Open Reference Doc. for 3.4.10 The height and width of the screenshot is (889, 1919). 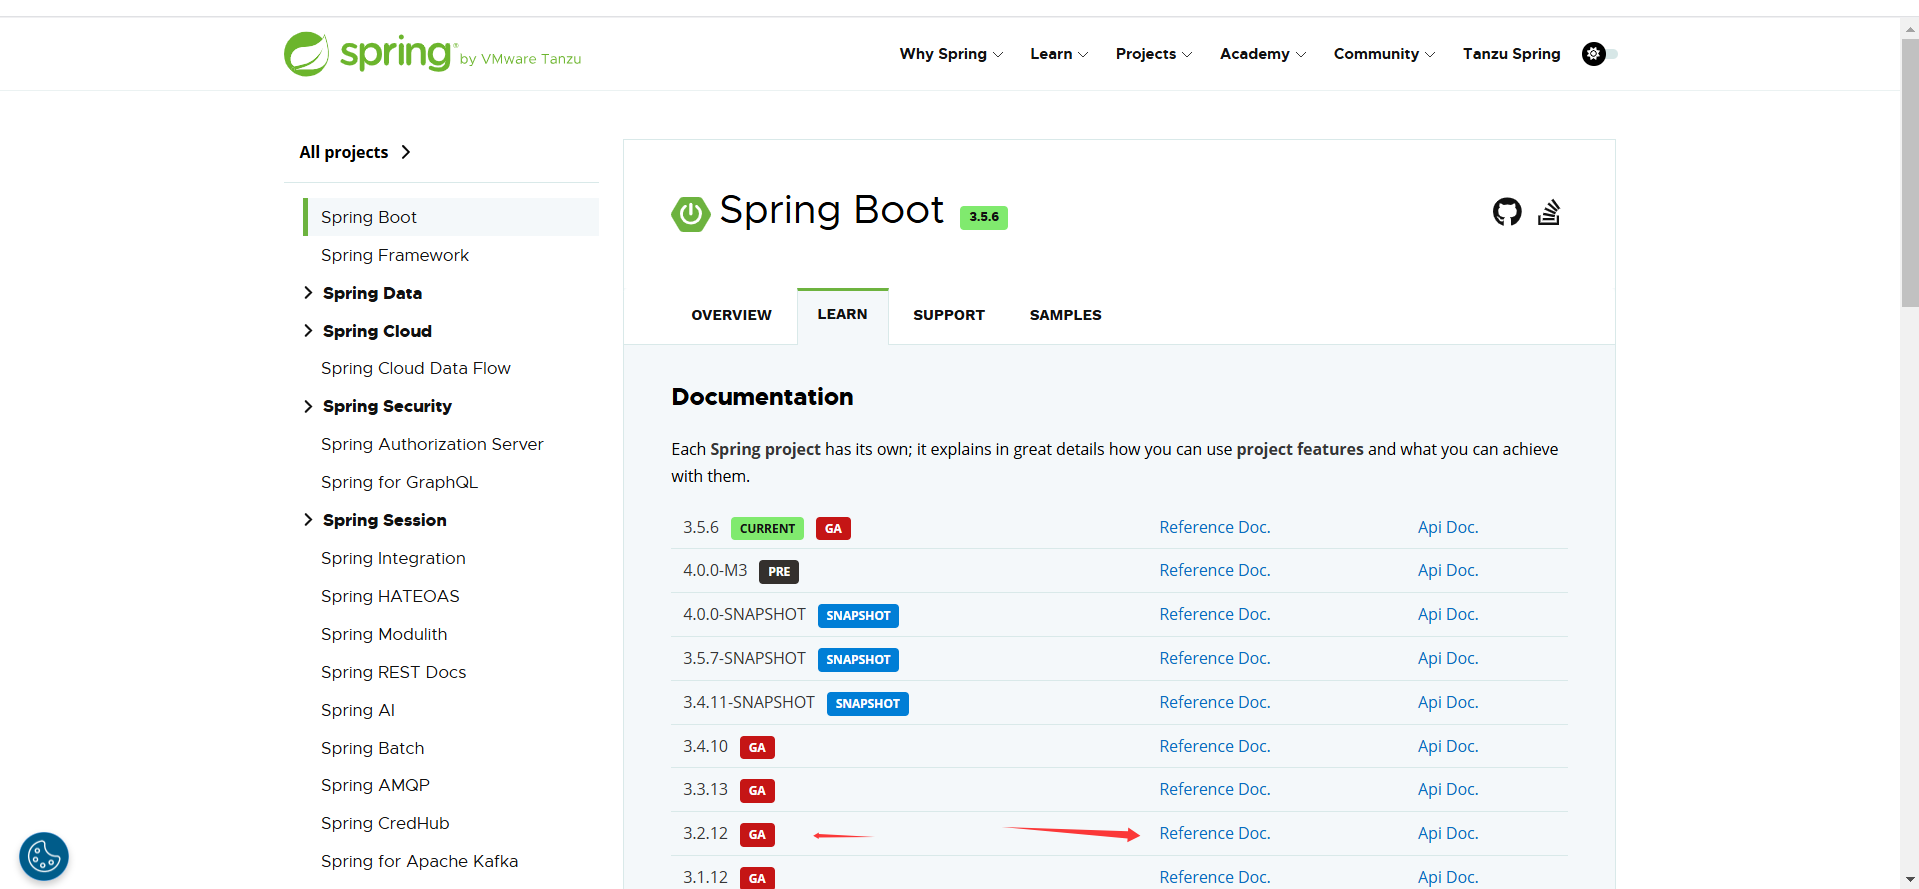[1214, 746]
